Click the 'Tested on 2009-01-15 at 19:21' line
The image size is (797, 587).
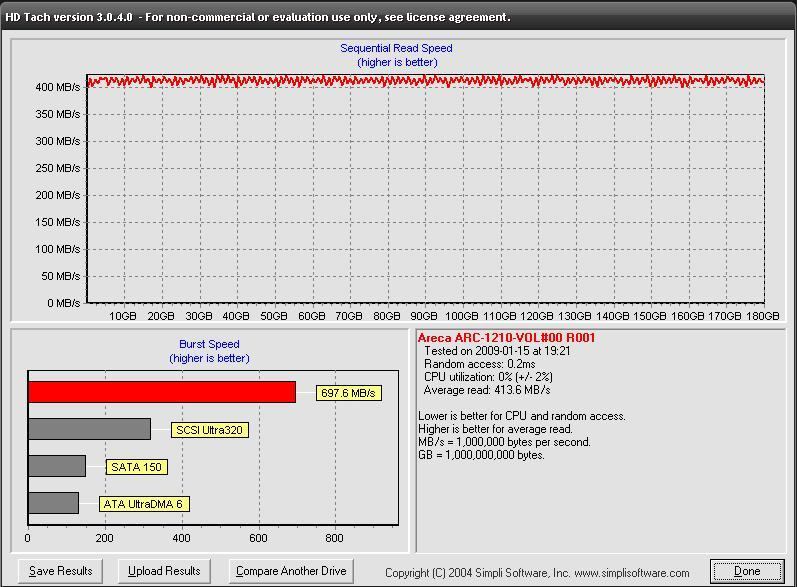pyautogui.click(x=497, y=351)
